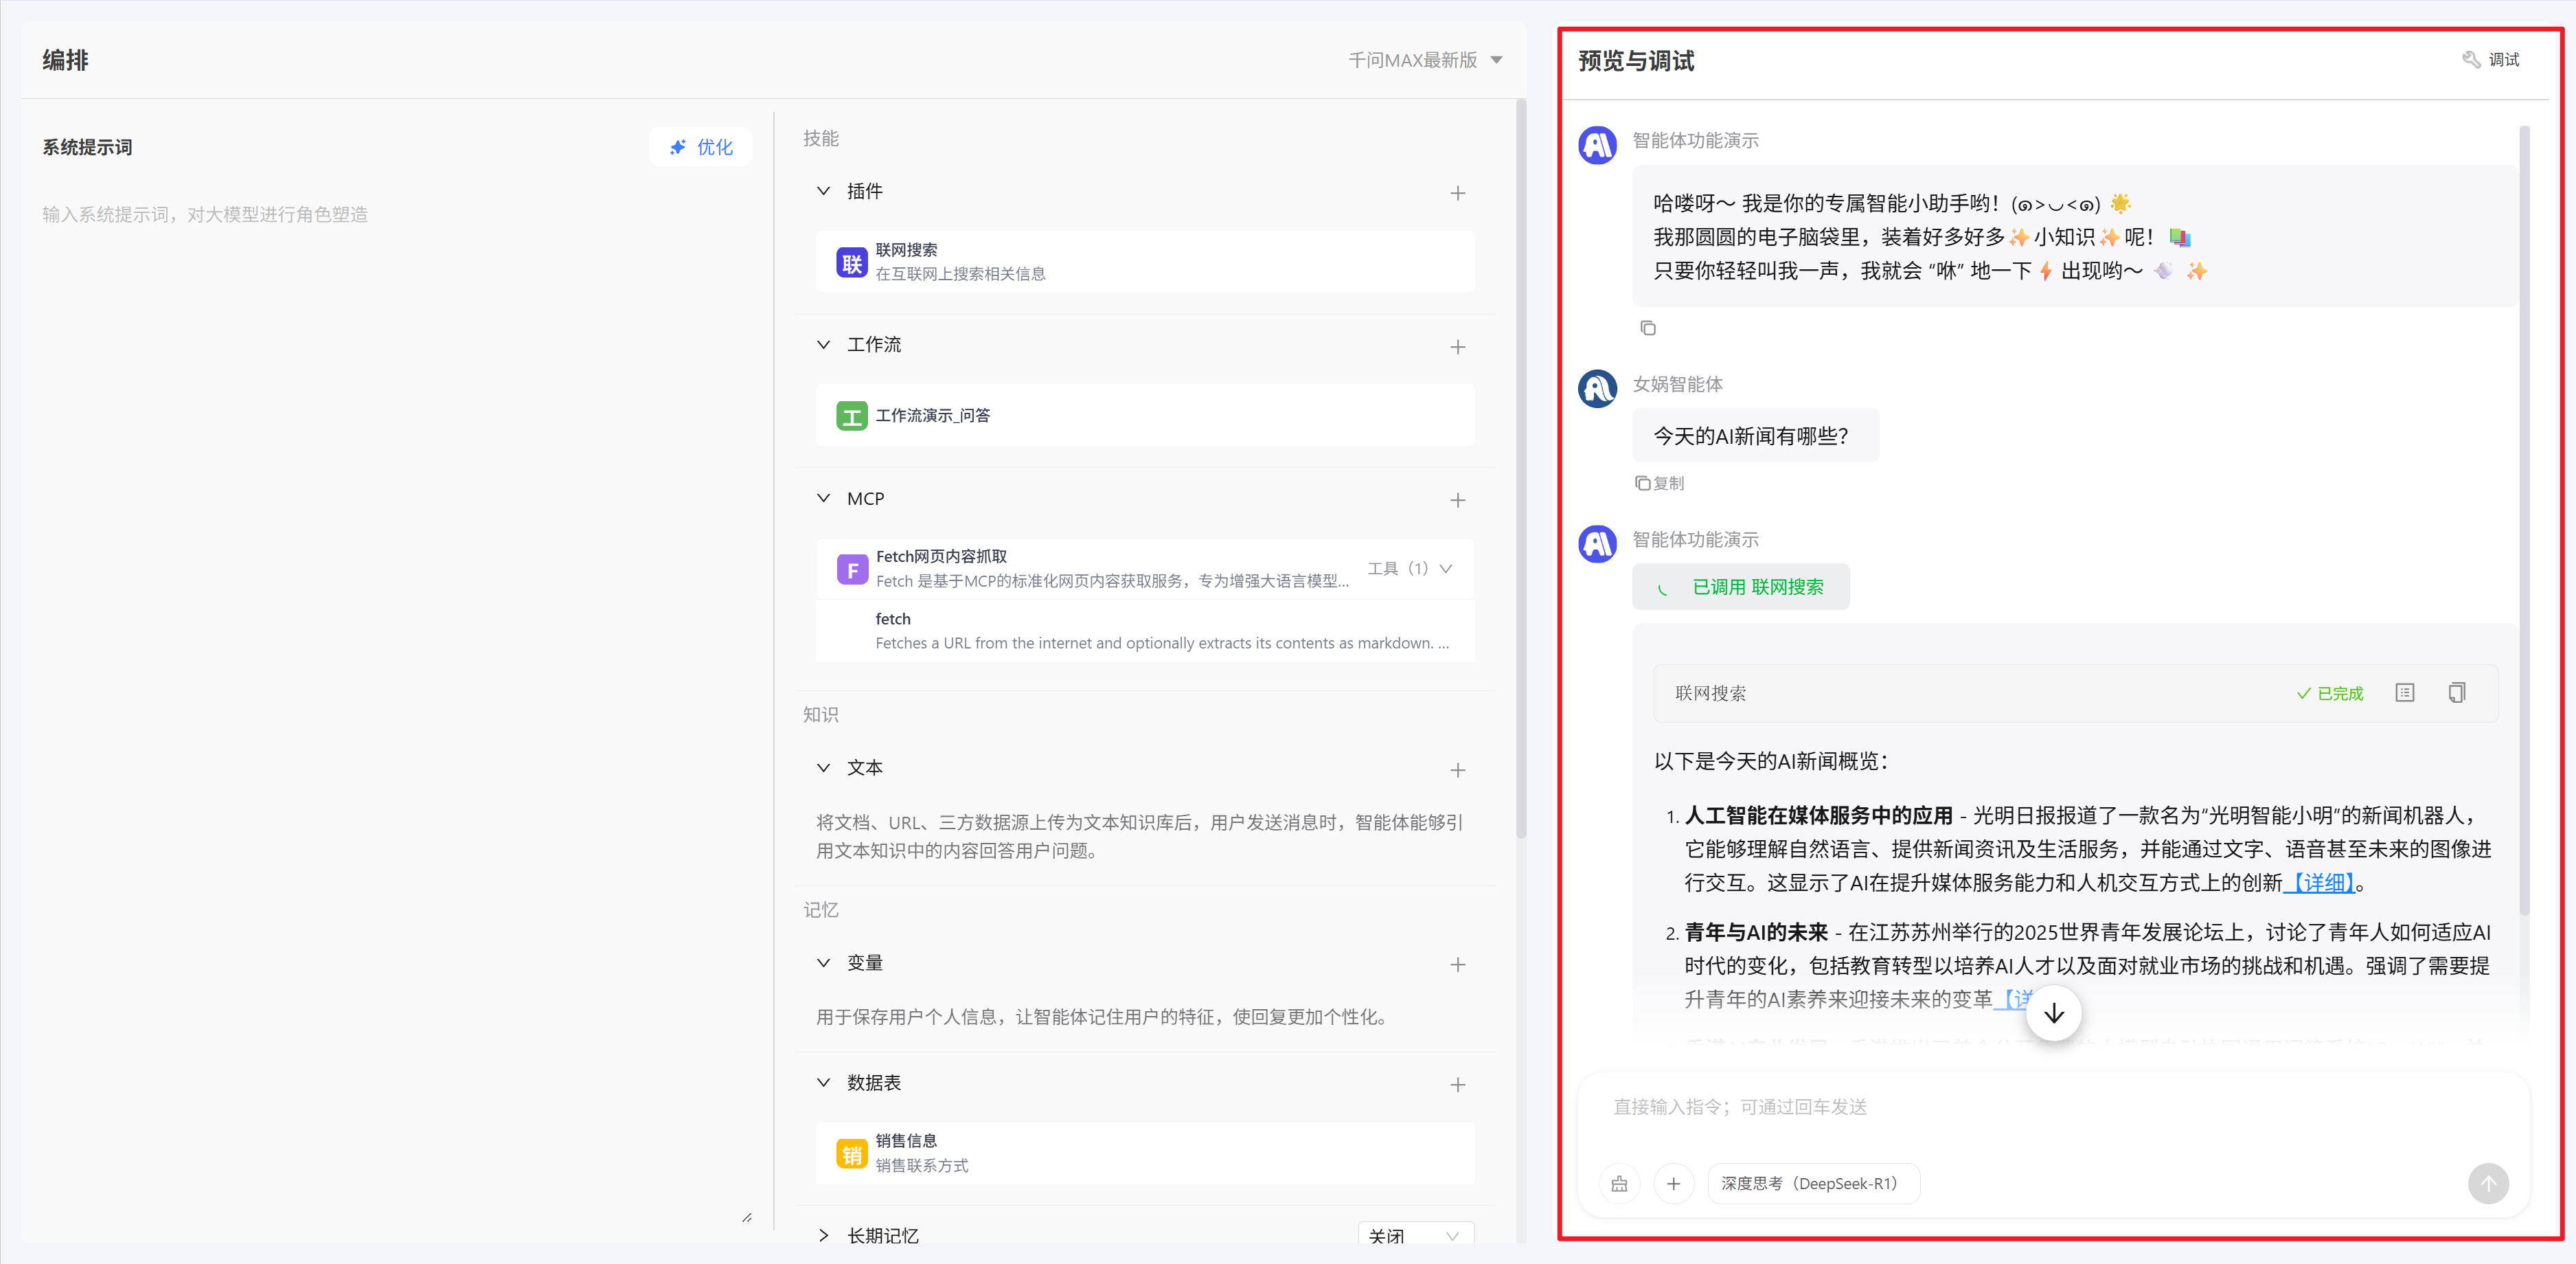Click the clear-chat broom icon
This screenshot has height=1264, width=2576.
point(1619,1183)
